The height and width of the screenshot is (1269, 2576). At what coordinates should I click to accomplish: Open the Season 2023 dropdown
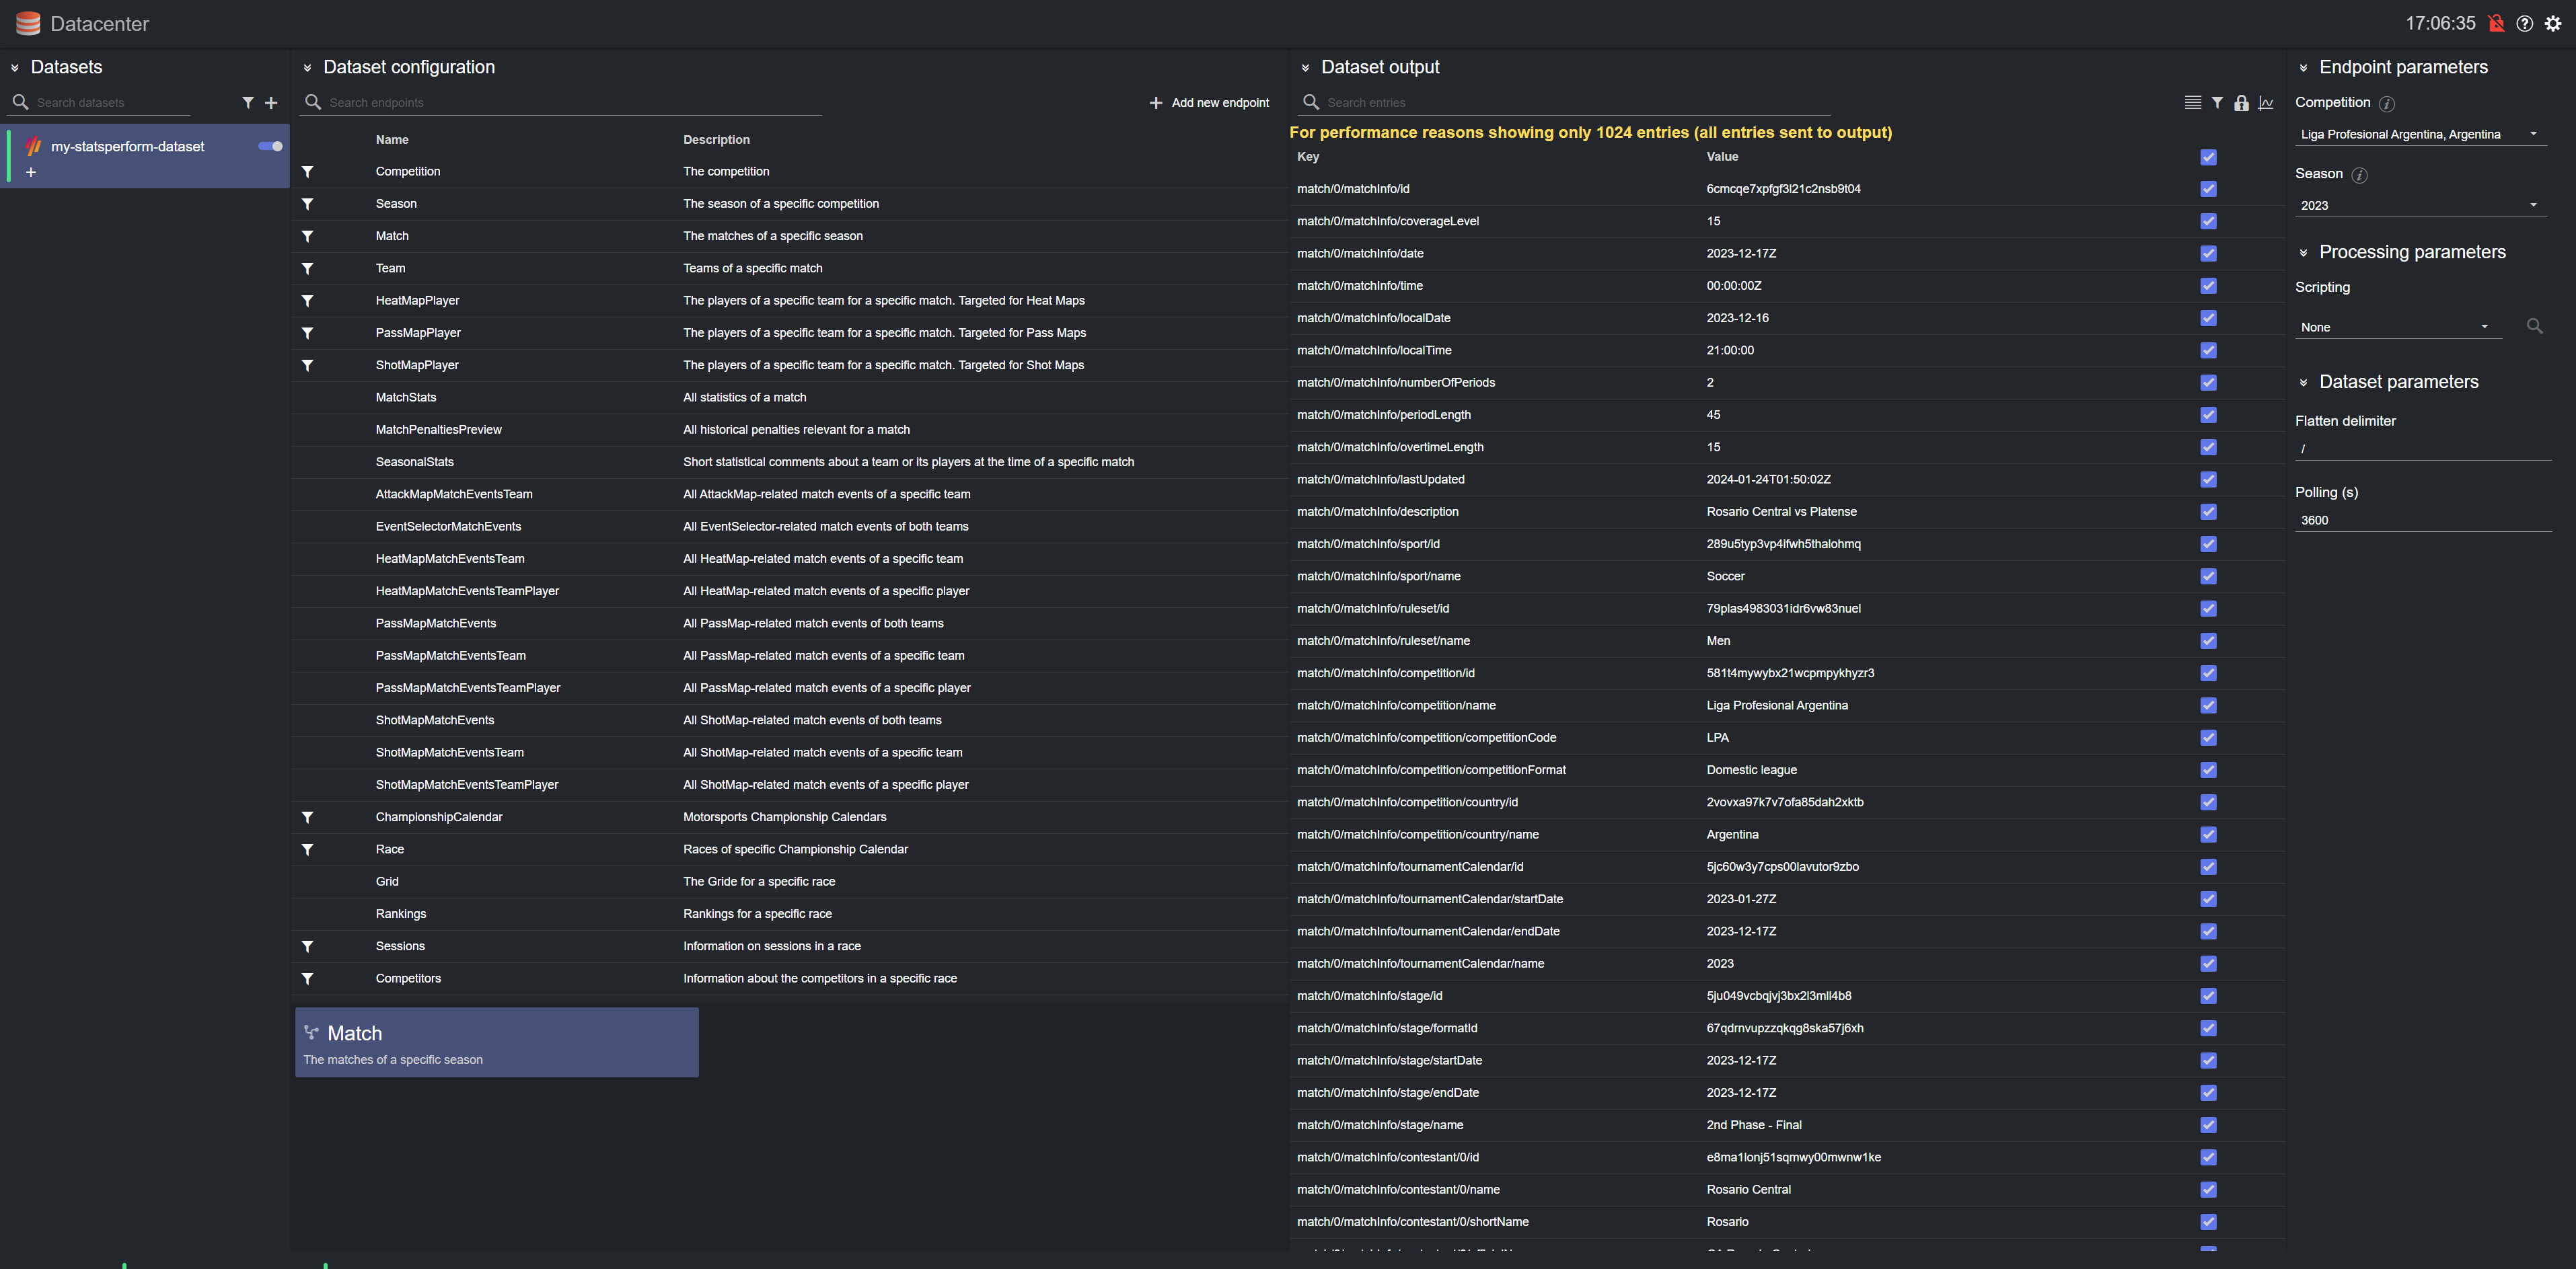pyautogui.click(x=2420, y=205)
